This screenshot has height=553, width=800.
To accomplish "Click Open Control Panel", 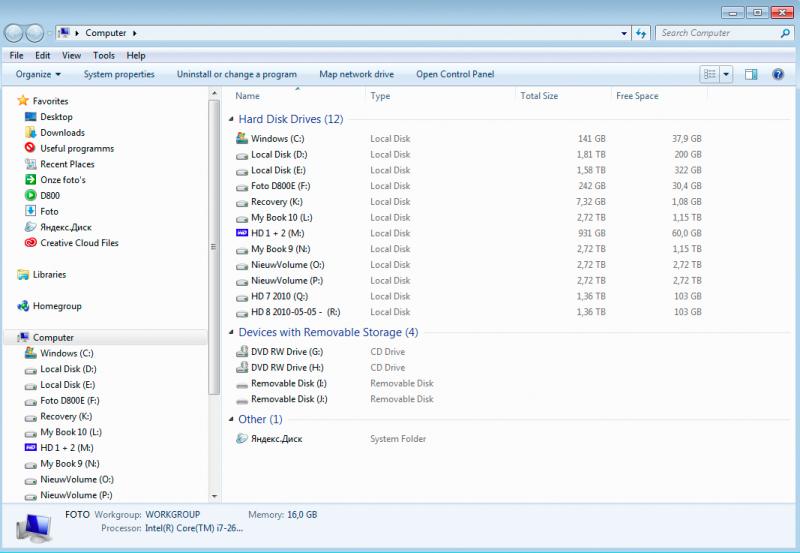I will click(x=455, y=74).
